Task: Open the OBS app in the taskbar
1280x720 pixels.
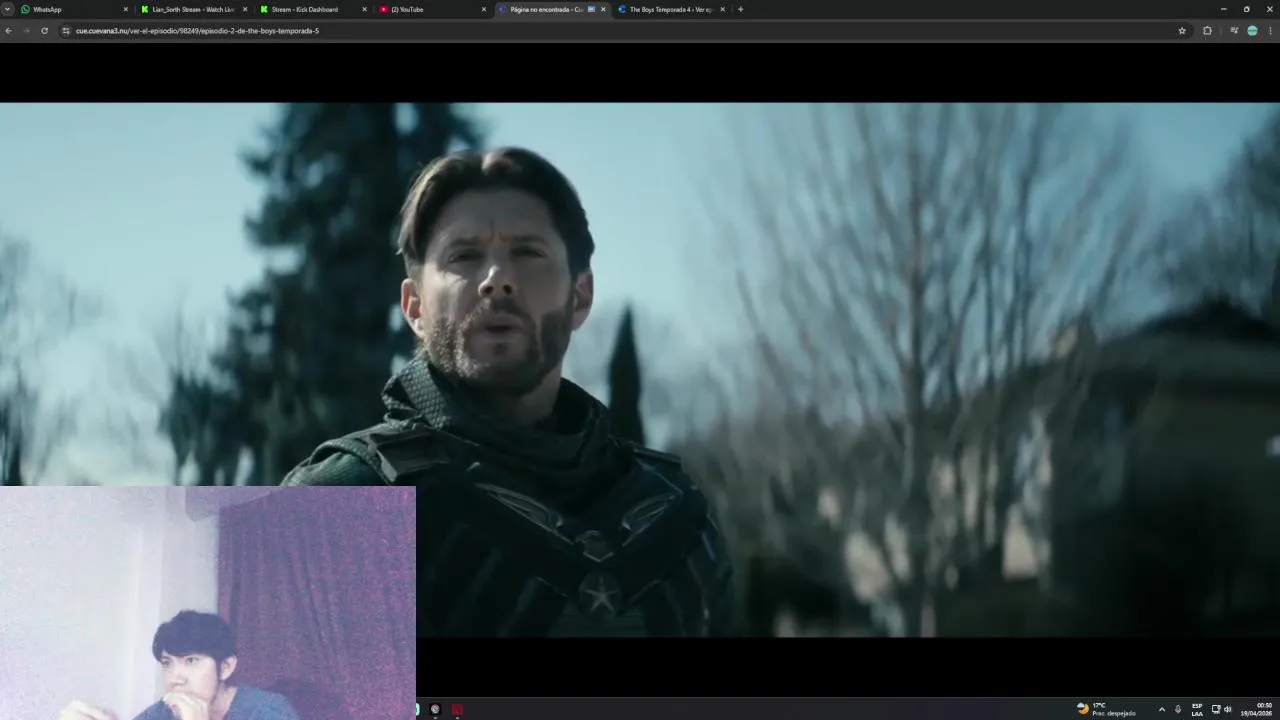Action: [435, 709]
